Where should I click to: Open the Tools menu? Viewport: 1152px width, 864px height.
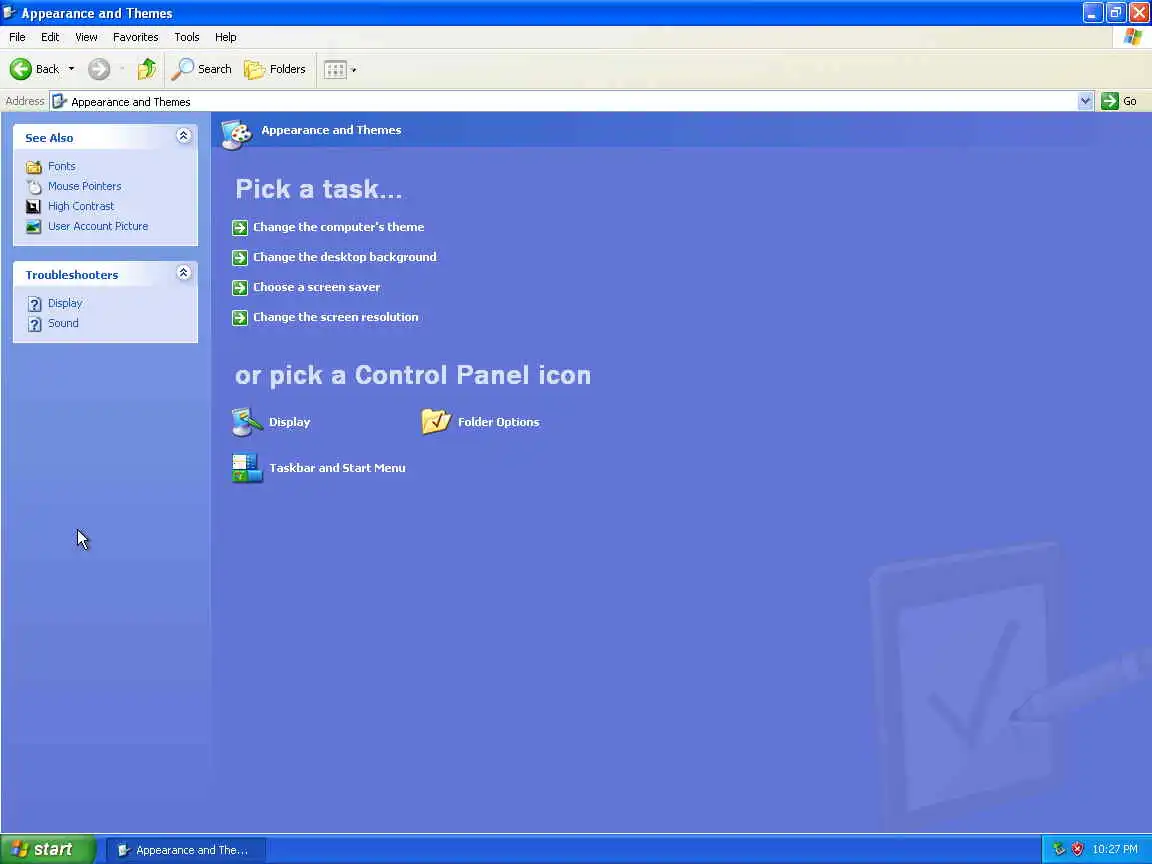[x=187, y=37]
